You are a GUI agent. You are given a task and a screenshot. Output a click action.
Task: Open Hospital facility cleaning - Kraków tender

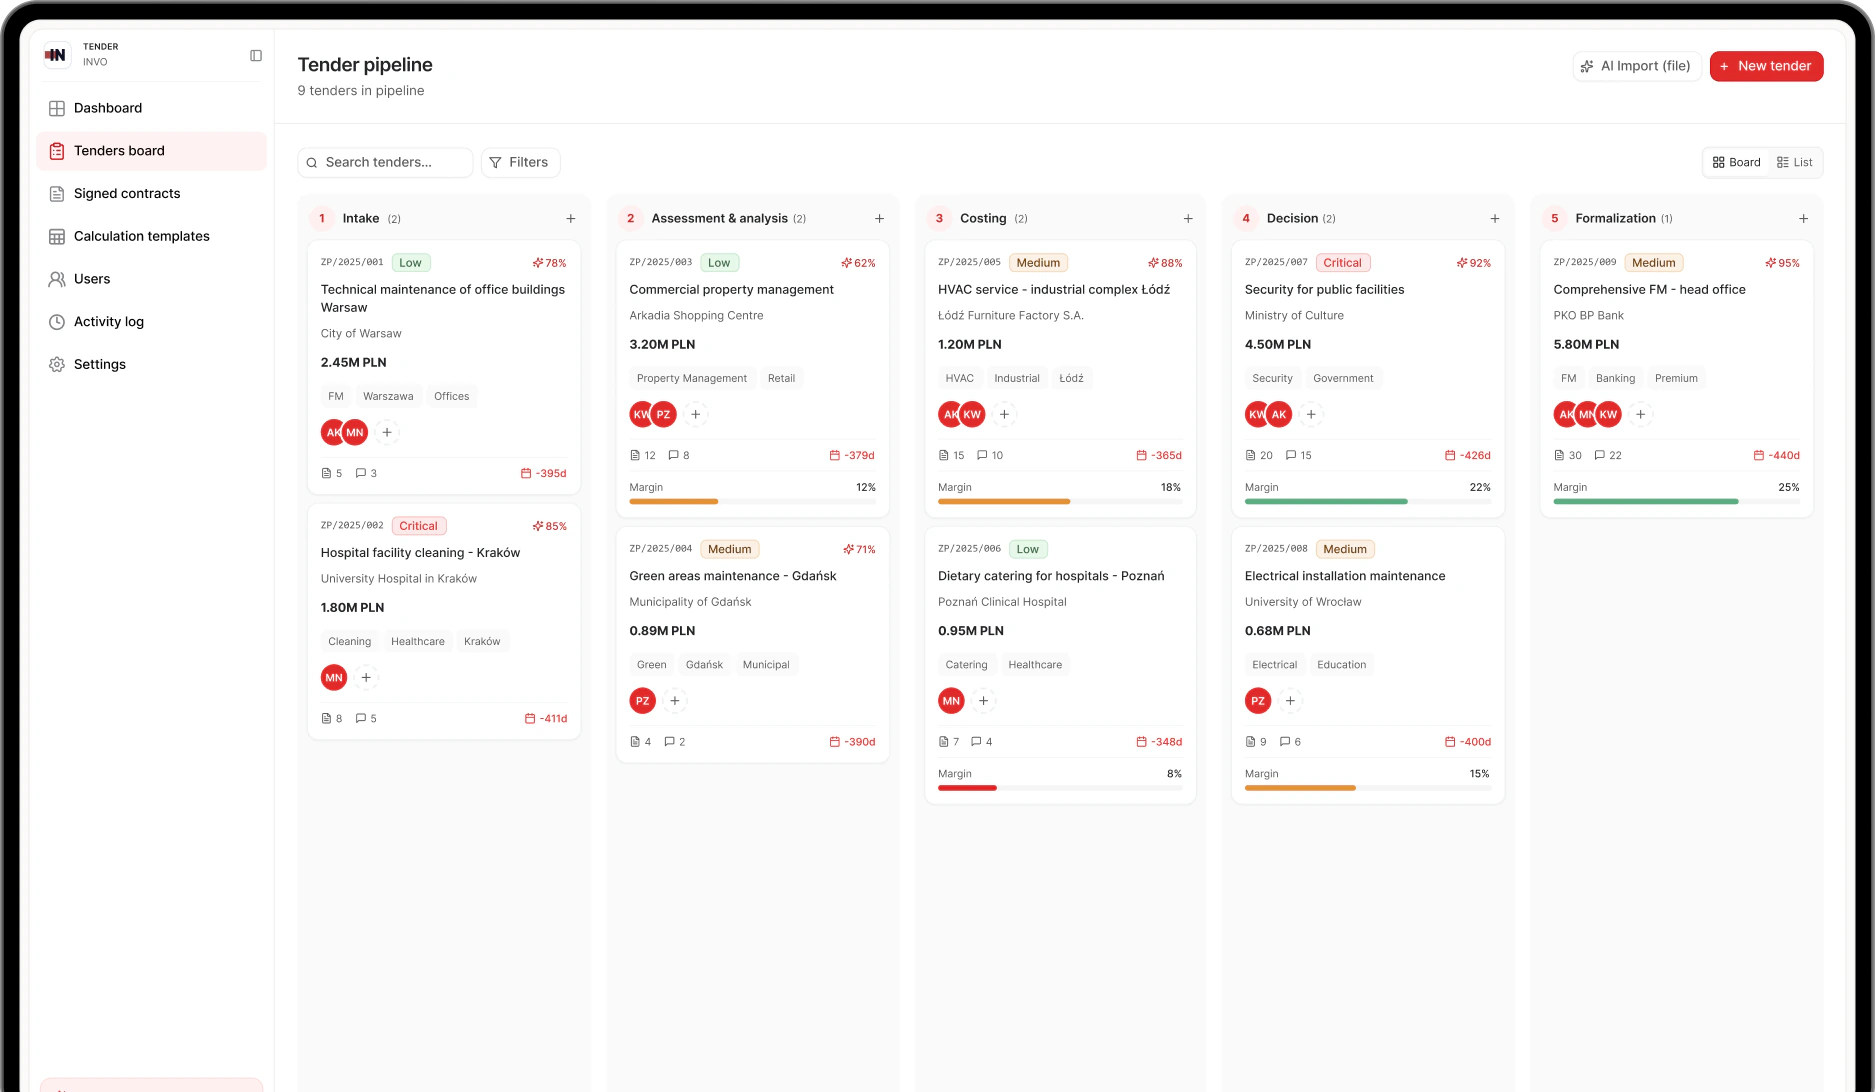point(420,553)
